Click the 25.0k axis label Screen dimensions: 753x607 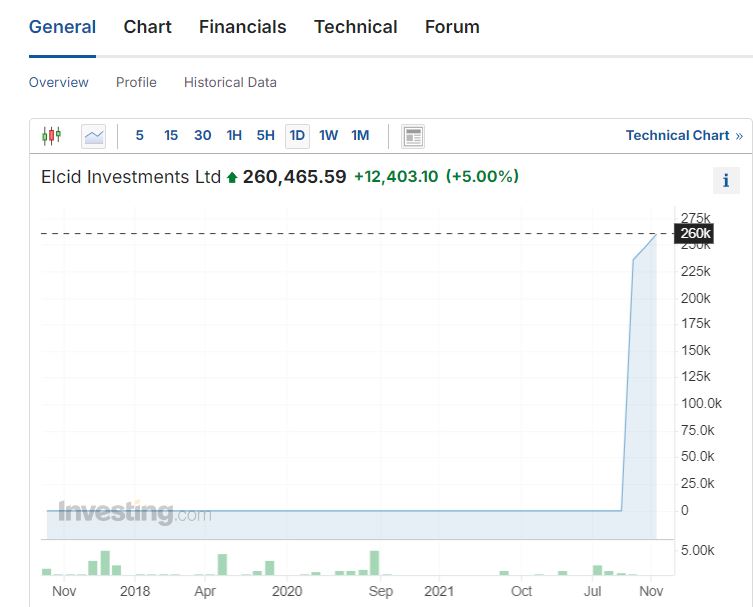point(697,483)
